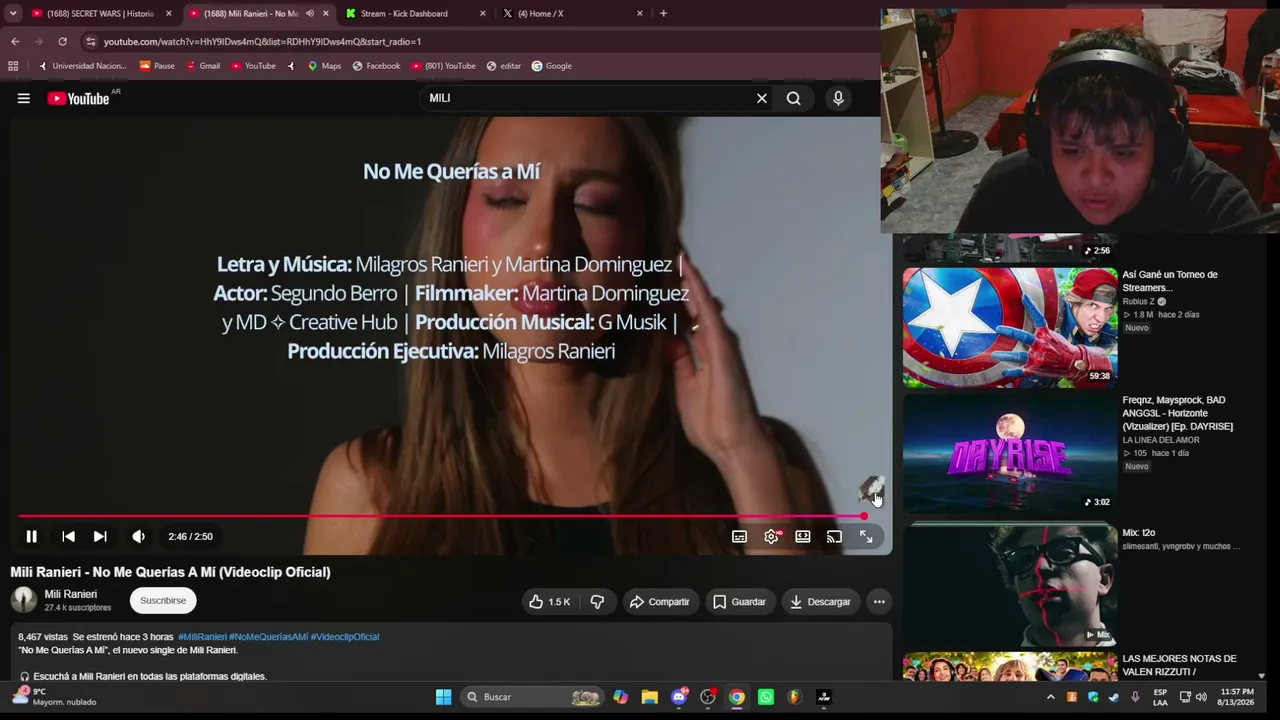
Task: Expand the tab search dropdown arrow
Action: pos(13,14)
